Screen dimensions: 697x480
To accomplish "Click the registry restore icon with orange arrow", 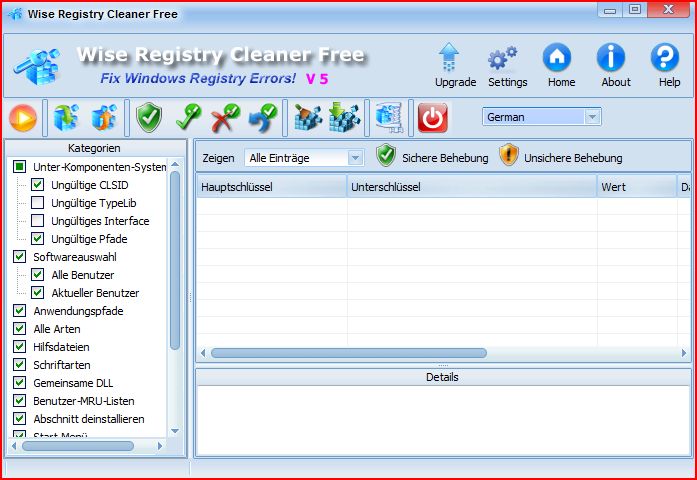I will pyautogui.click(x=104, y=118).
